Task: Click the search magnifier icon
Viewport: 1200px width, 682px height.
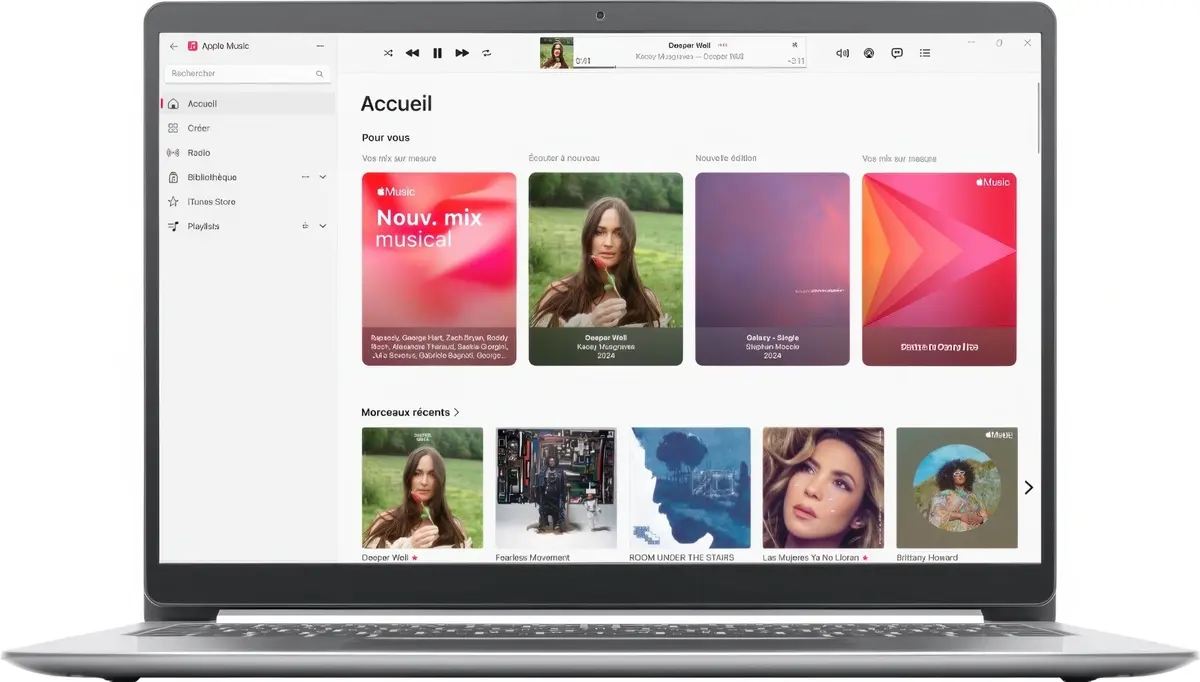Action: pos(320,74)
